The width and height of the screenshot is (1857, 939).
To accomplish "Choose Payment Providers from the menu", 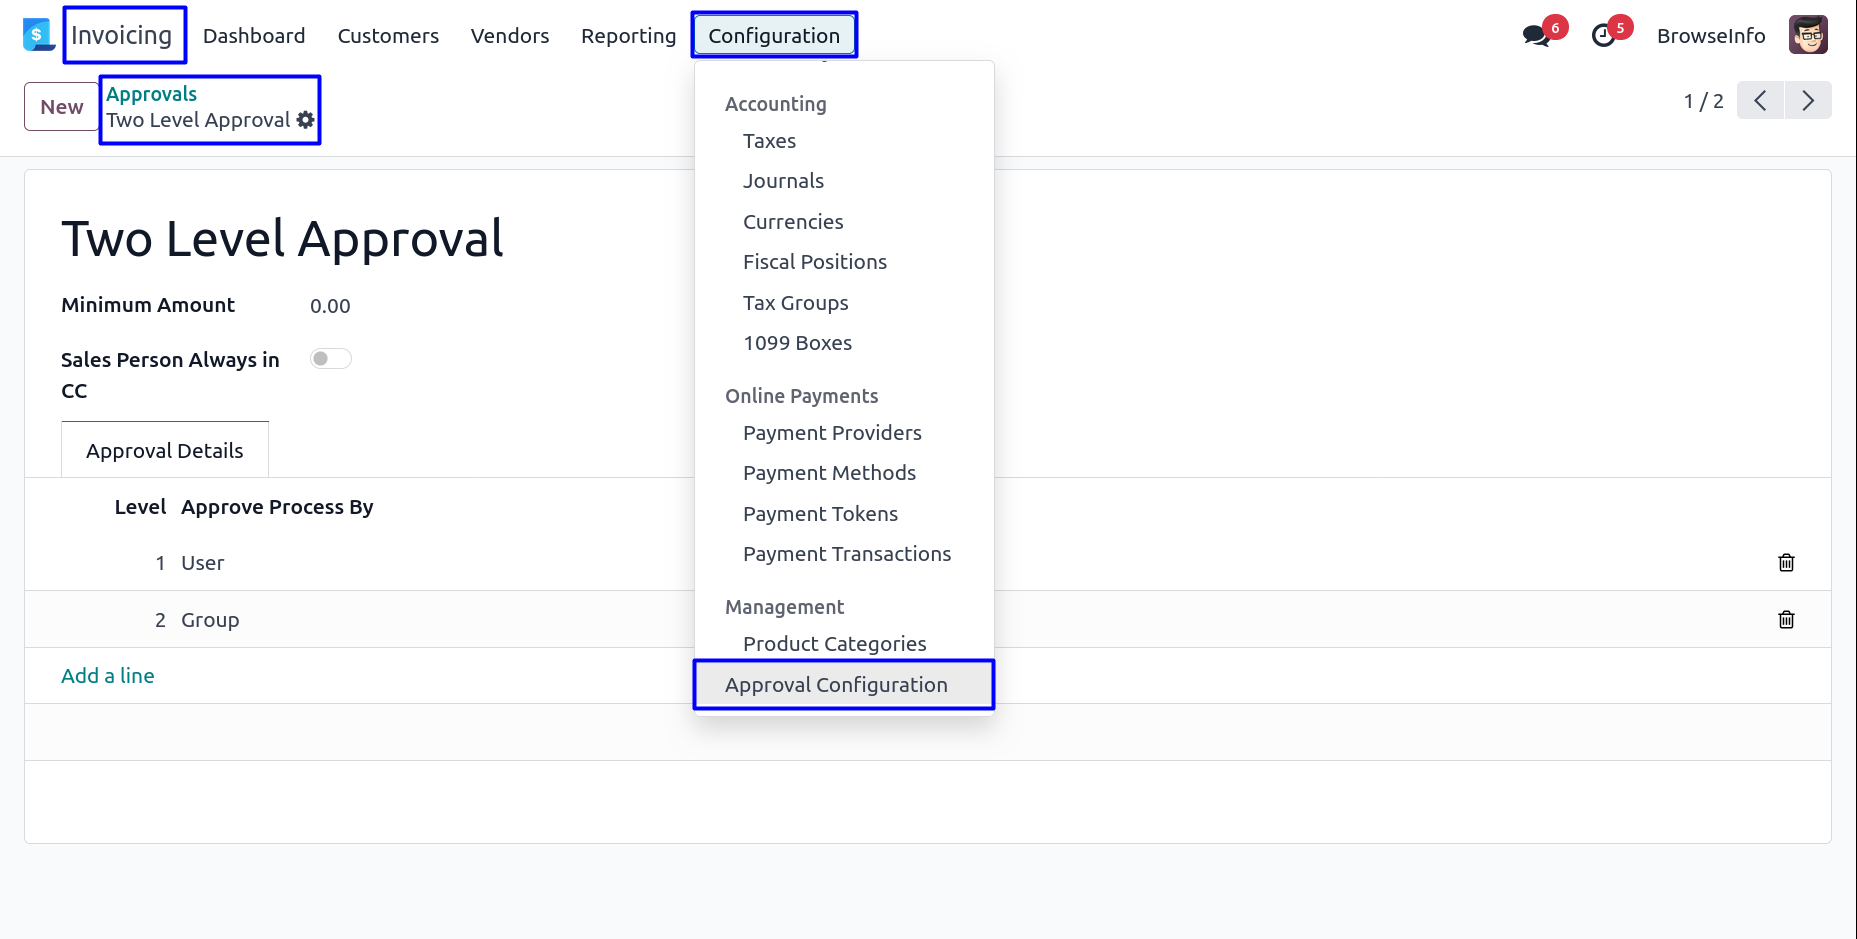I will (832, 433).
